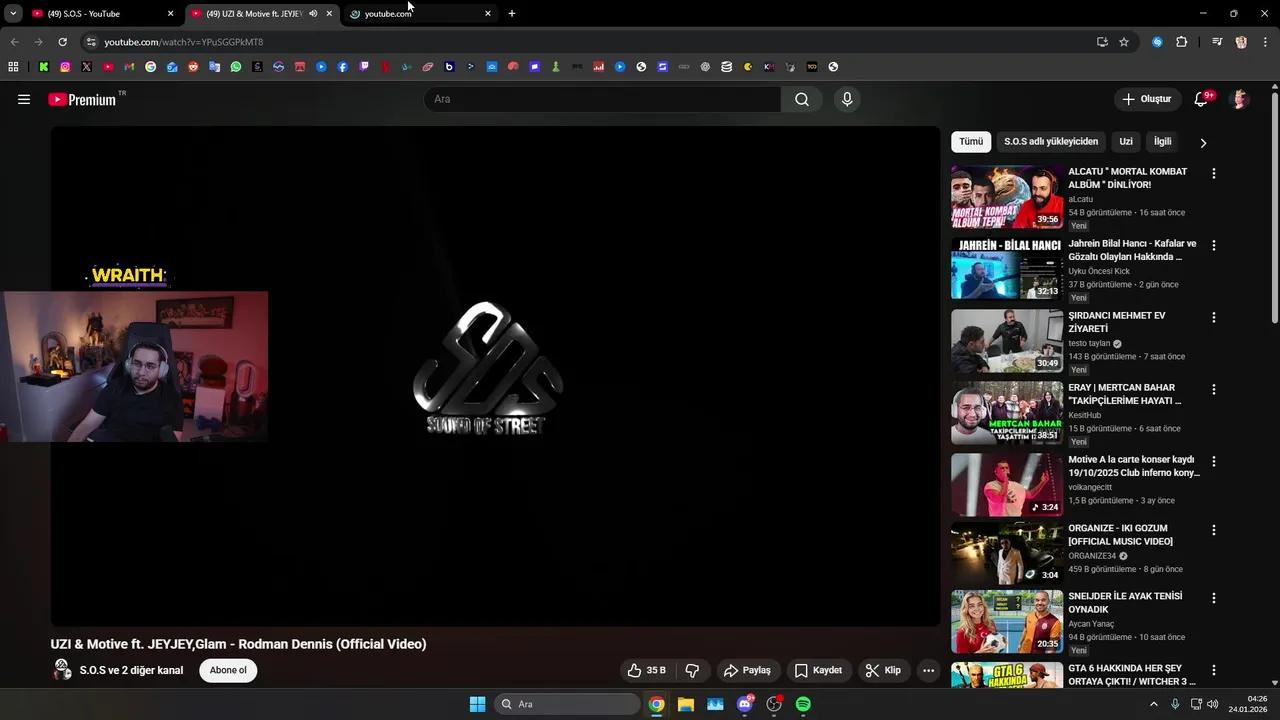Click the search magnifier icon

pyautogui.click(x=802, y=99)
